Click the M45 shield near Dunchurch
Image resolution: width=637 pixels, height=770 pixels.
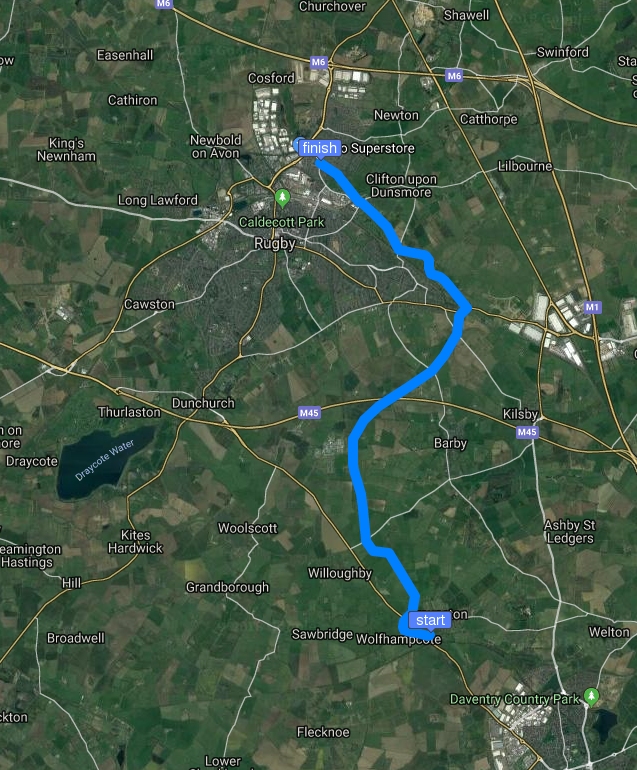(x=309, y=412)
